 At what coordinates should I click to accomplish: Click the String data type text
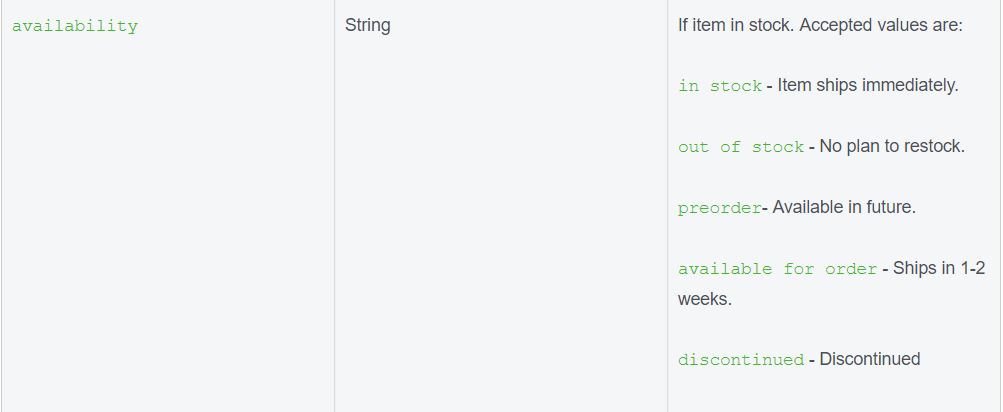pyautogui.click(x=367, y=26)
